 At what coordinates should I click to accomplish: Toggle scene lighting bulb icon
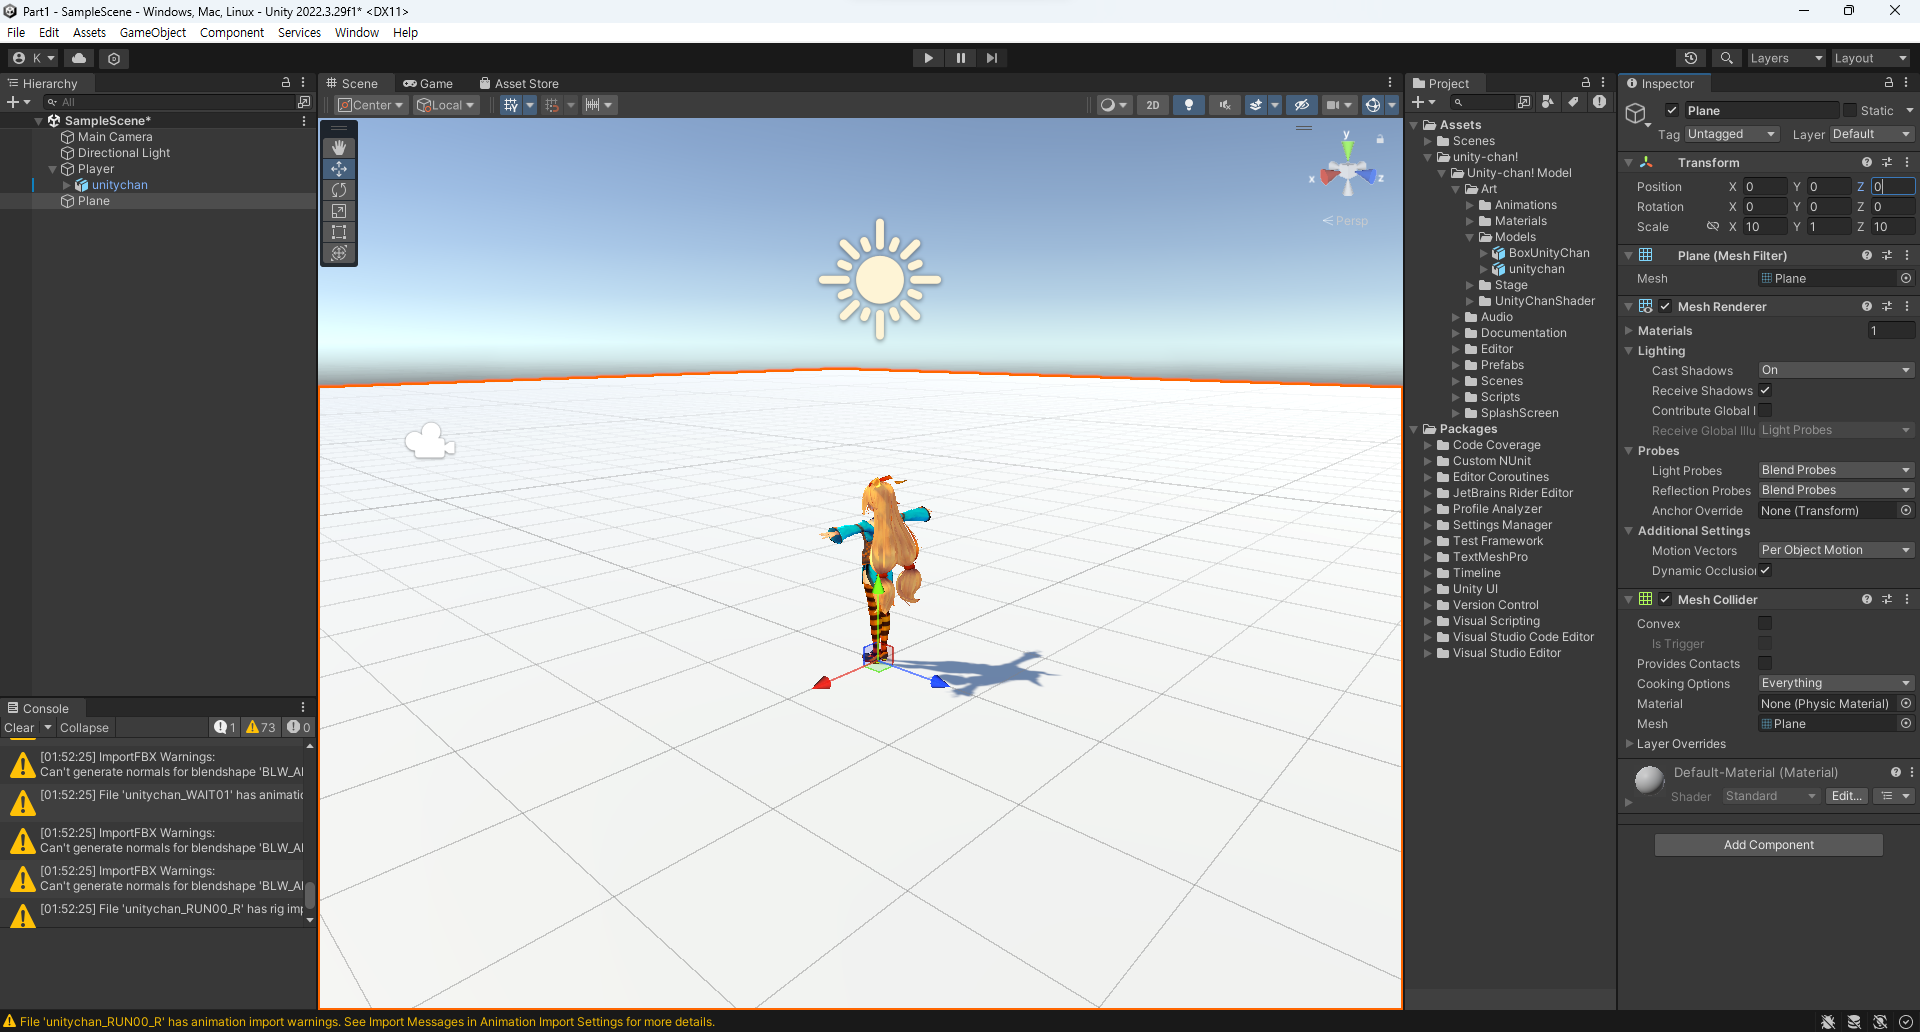[x=1188, y=105]
